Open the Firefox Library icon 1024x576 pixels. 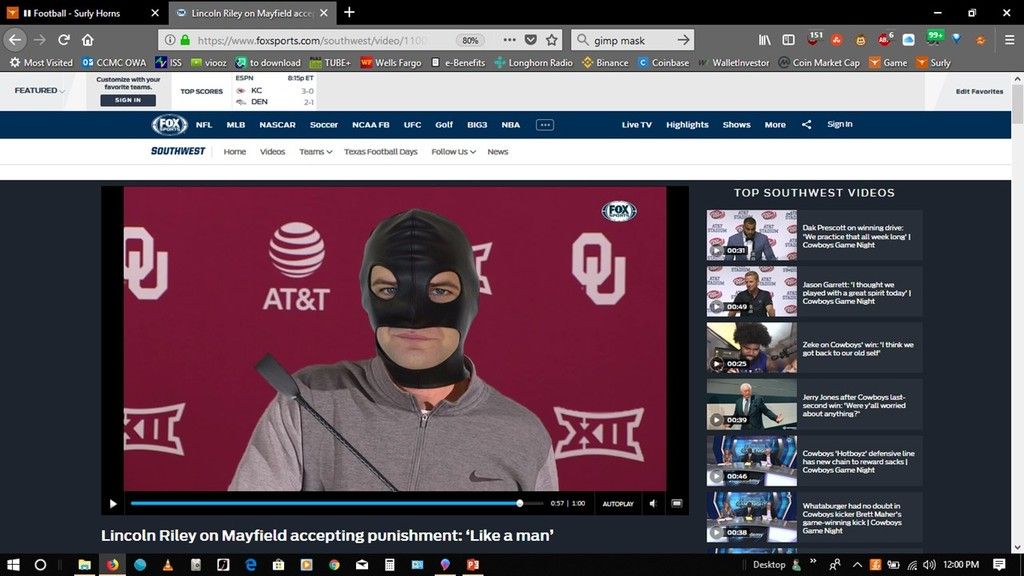click(x=765, y=40)
